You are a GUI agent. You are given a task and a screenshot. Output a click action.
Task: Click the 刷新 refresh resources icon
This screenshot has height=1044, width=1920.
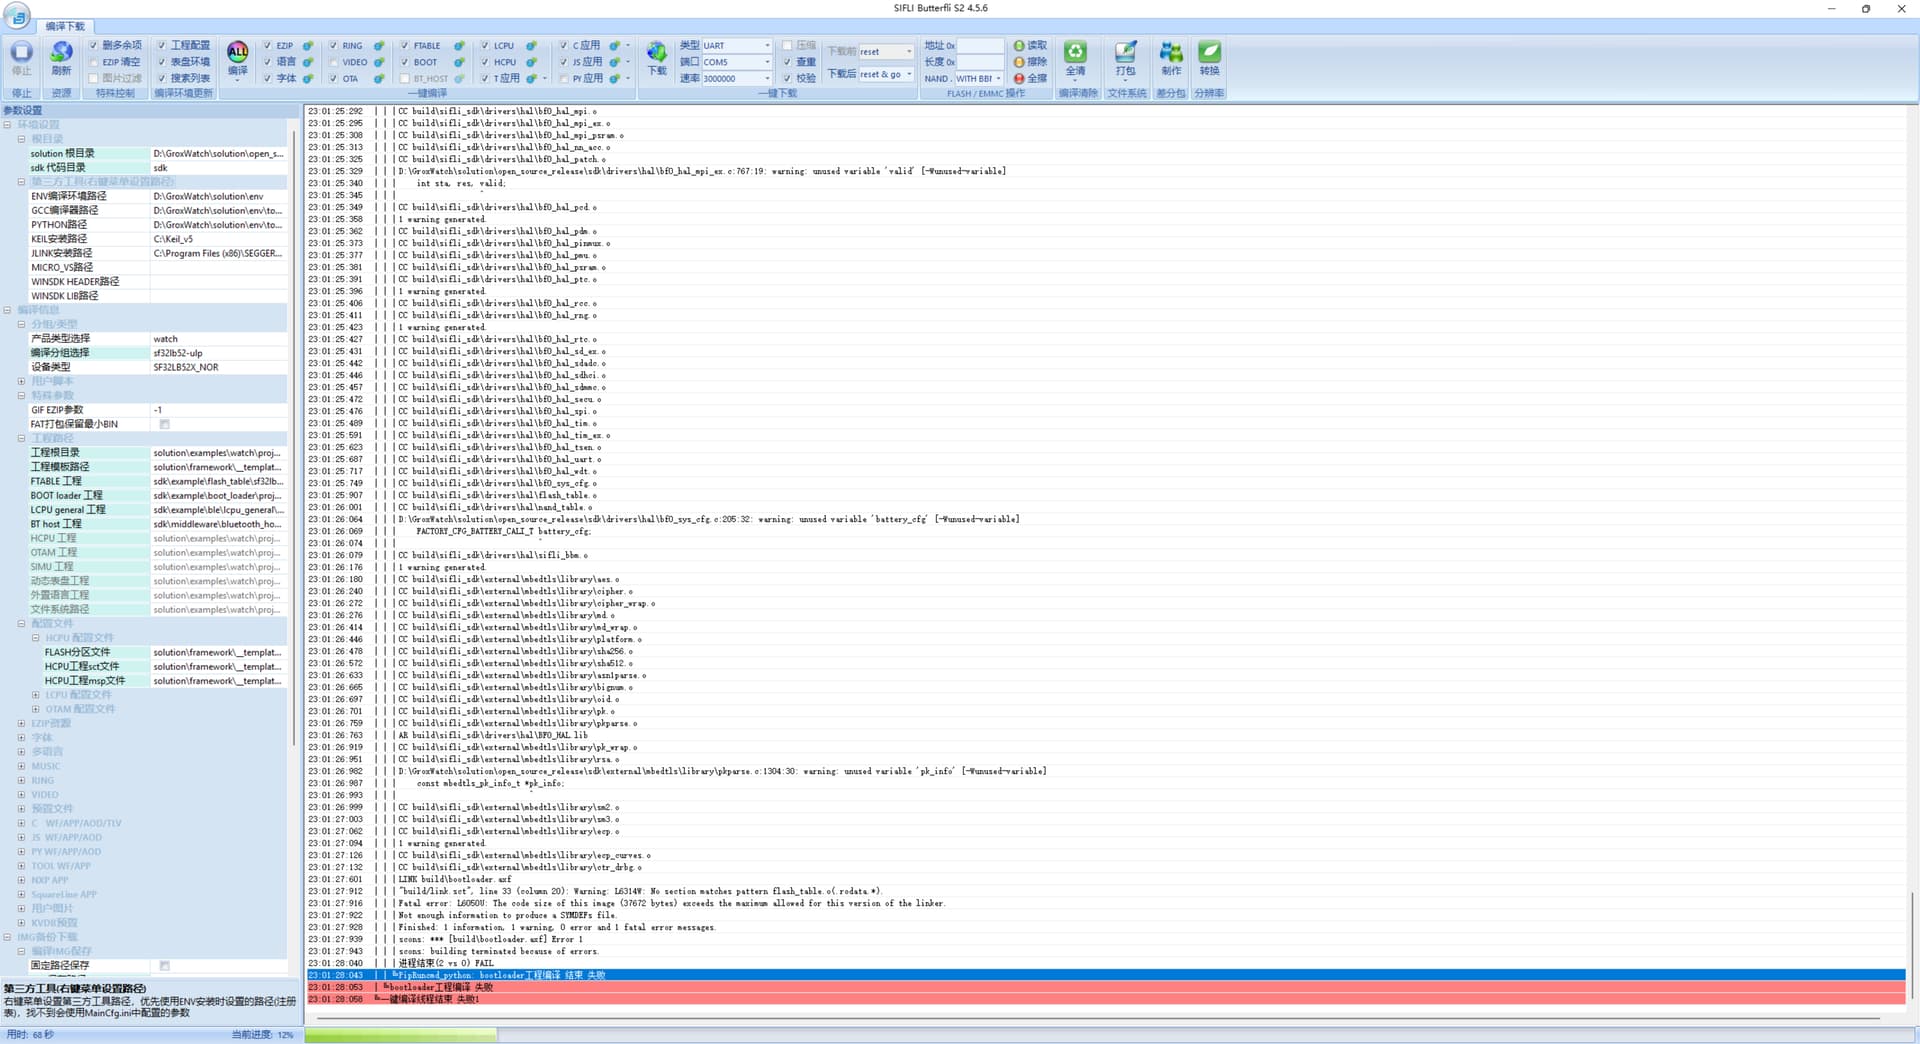pos(61,57)
